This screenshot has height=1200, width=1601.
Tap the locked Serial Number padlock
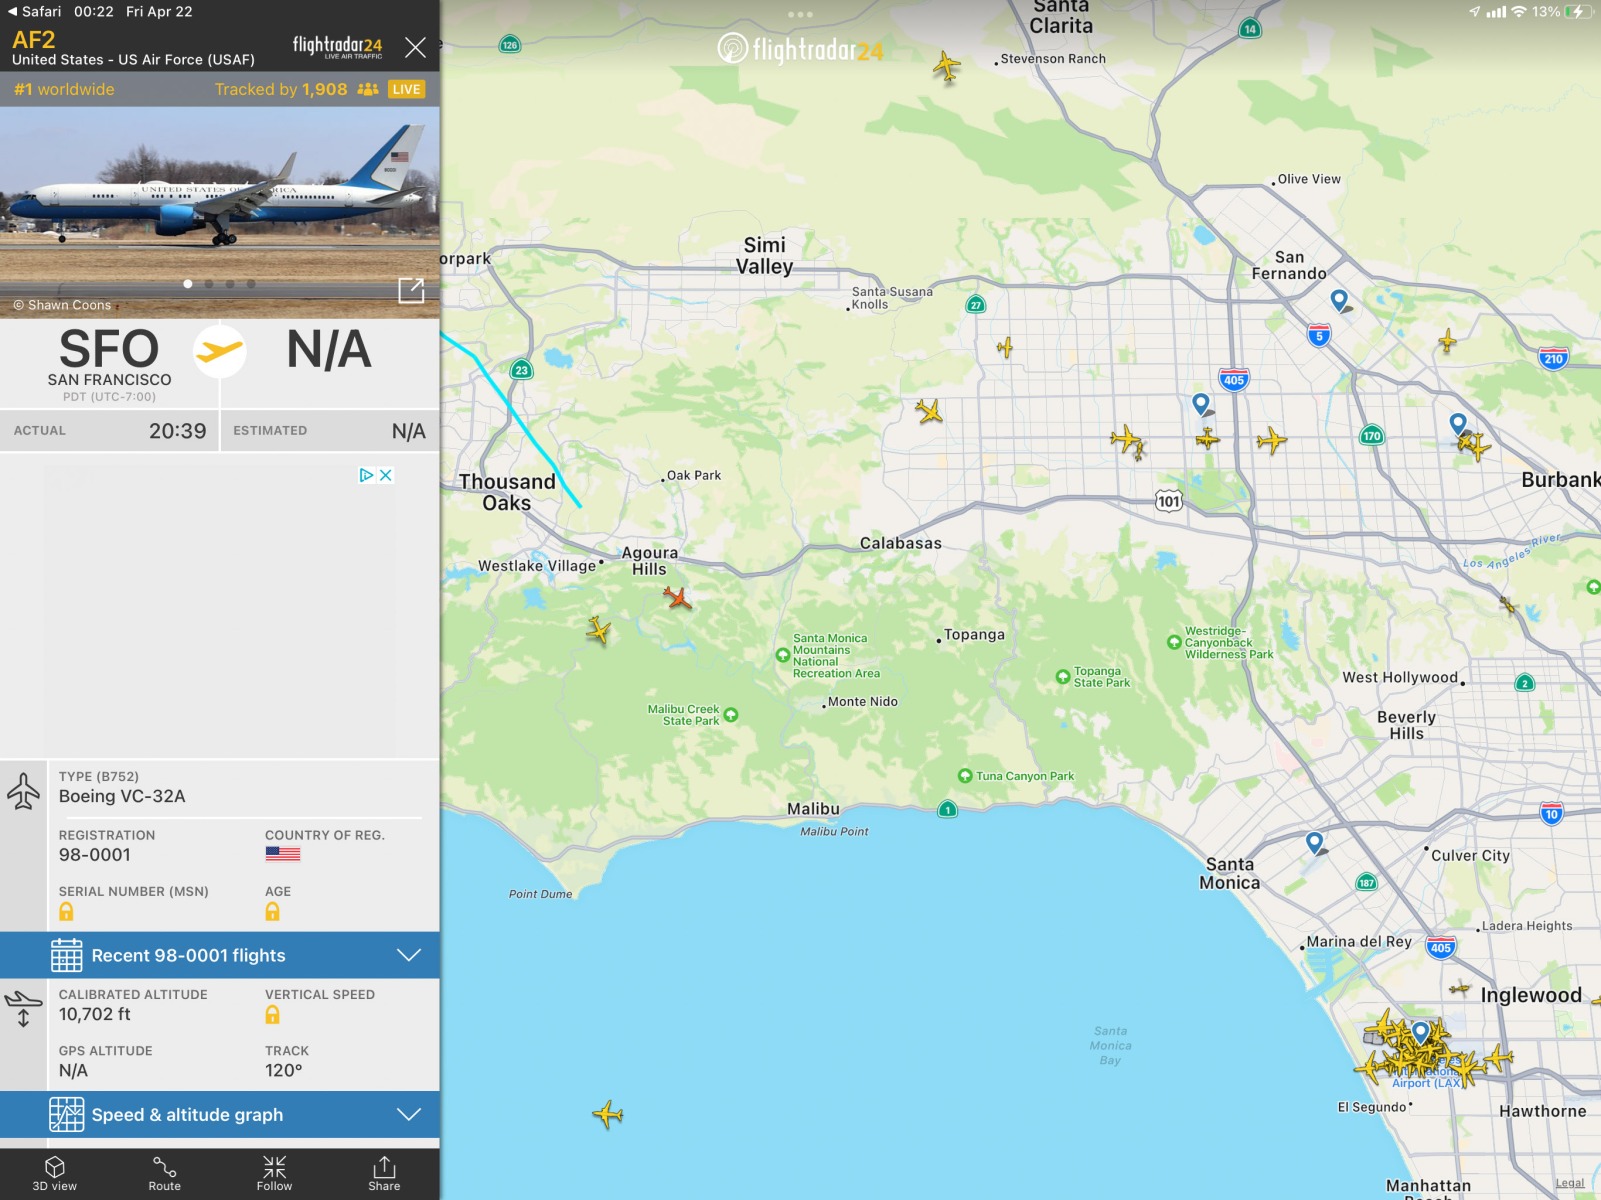[x=66, y=911]
